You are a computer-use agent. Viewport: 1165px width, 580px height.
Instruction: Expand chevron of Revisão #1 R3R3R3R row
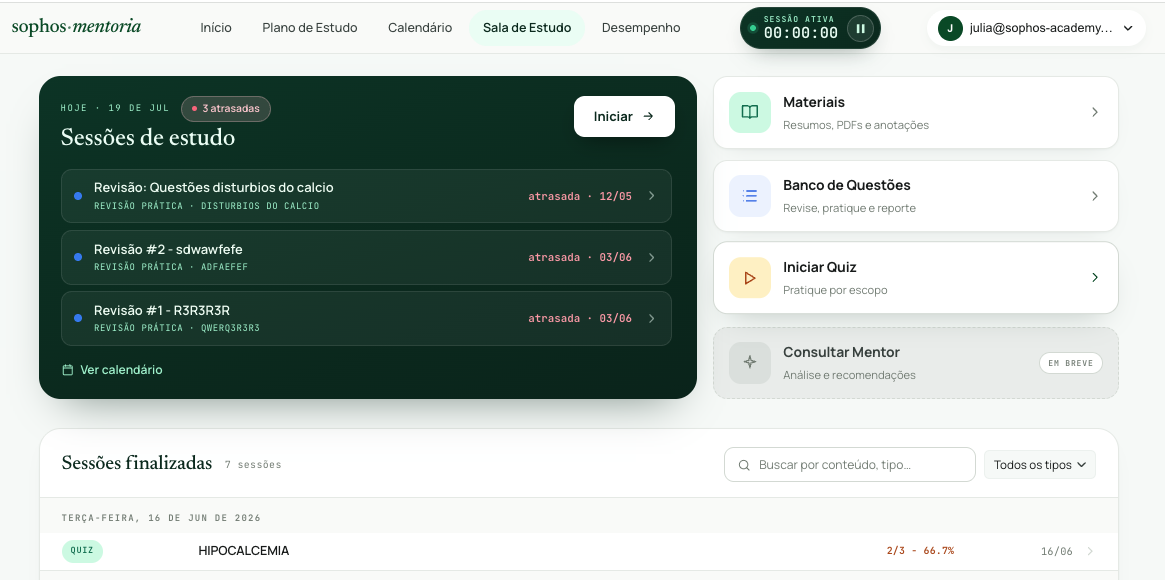(x=652, y=318)
